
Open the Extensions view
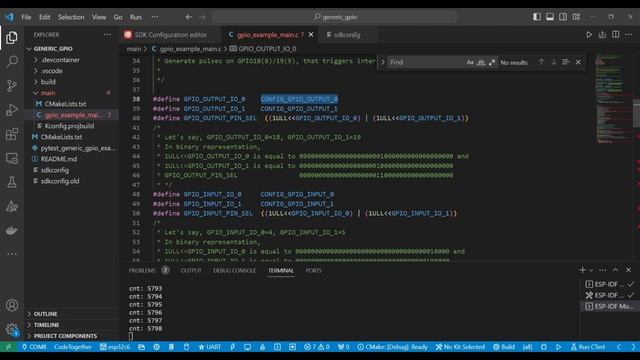(x=12, y=134)
